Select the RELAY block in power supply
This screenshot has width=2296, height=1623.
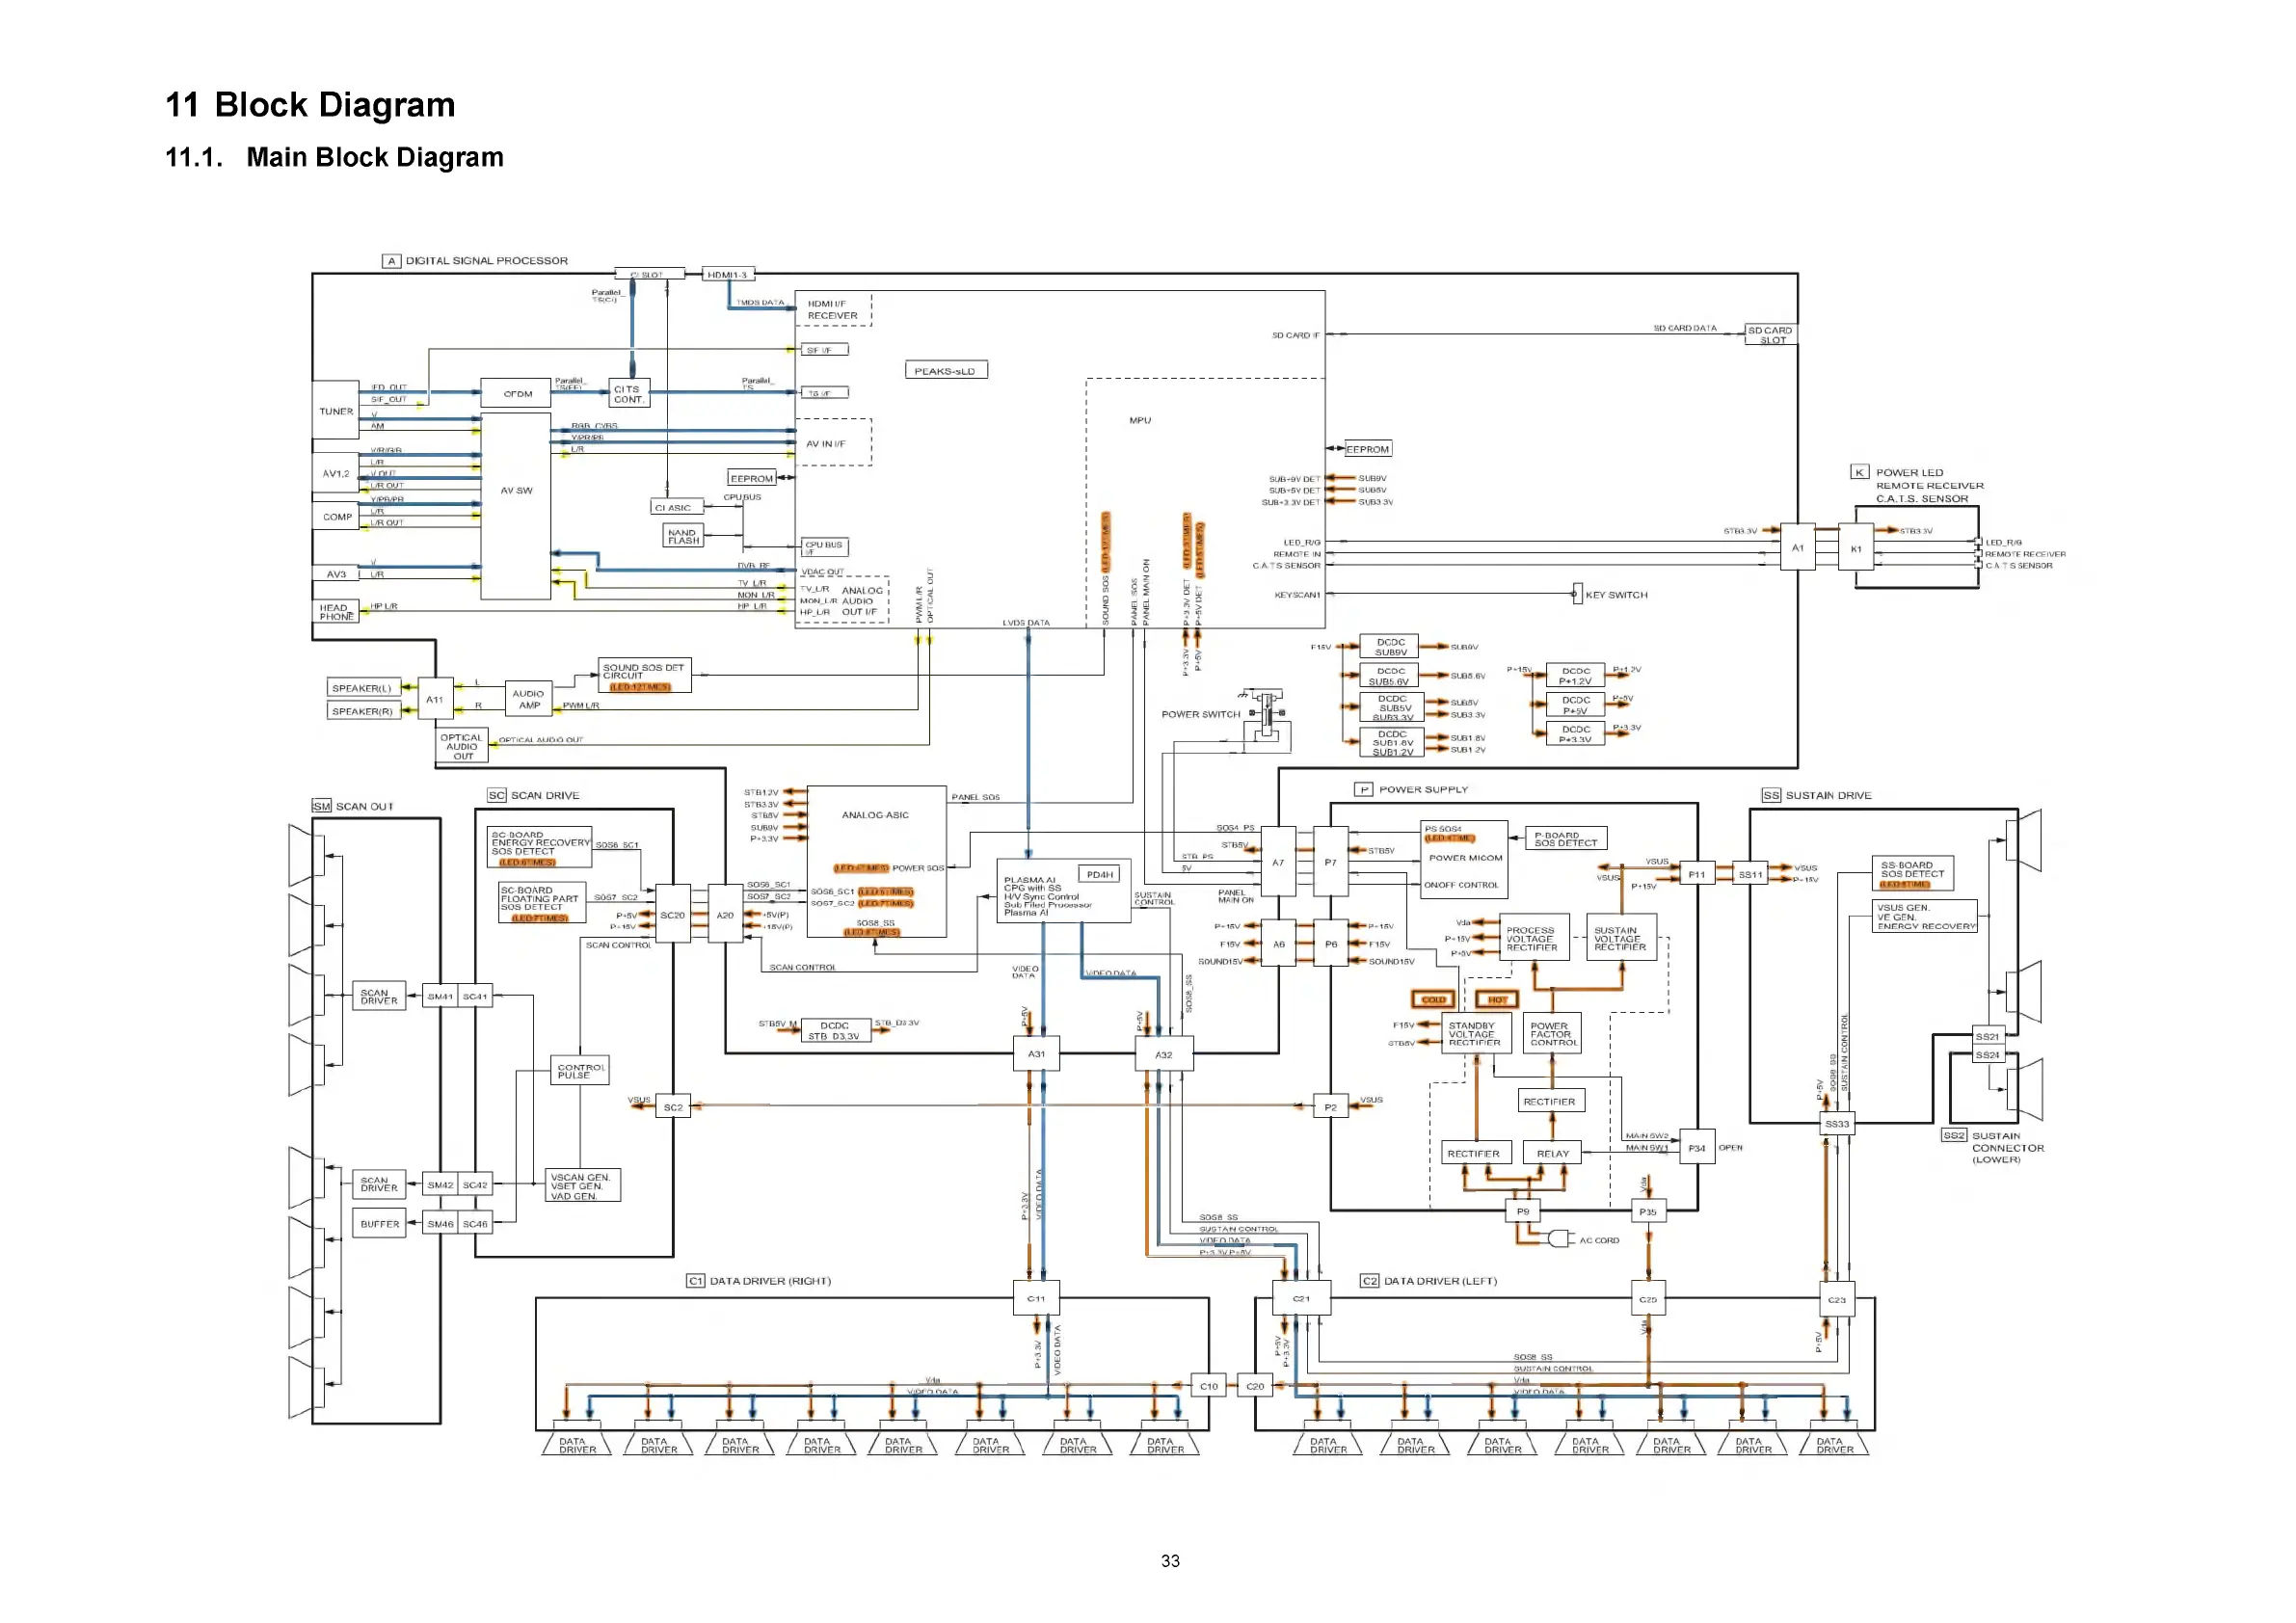pyautogui.click(x=1552, y=1153)
